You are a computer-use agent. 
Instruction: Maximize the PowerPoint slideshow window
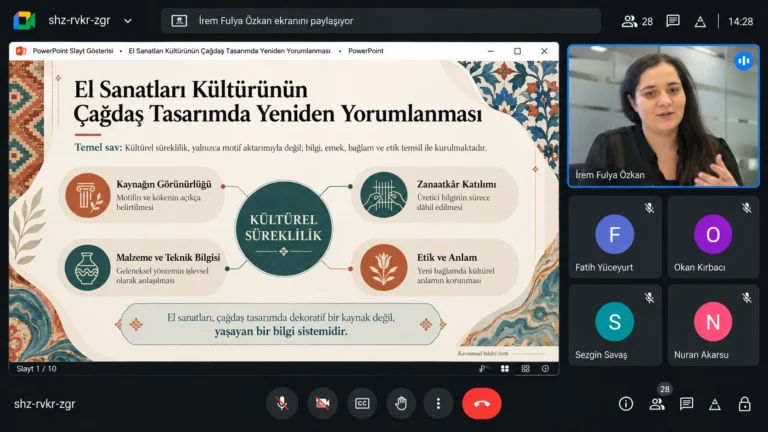(x=517, y=51)
